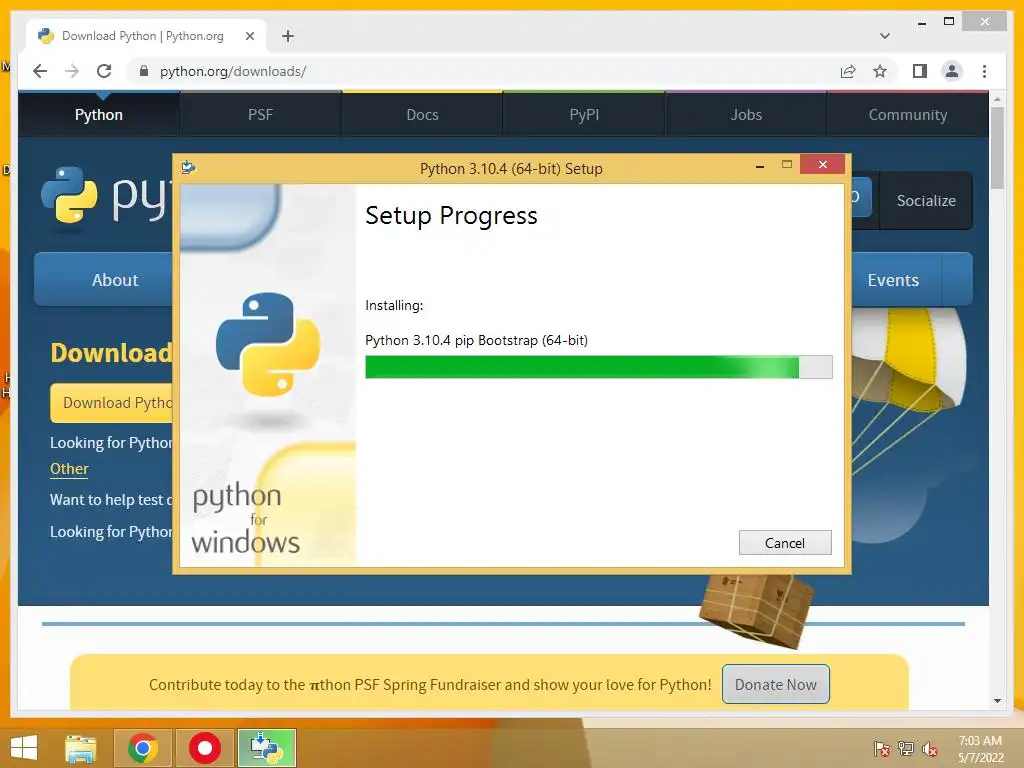This screenshot has width=1024, height=768.
Task: Maximize the Chrome window
Action: (949, 22)
